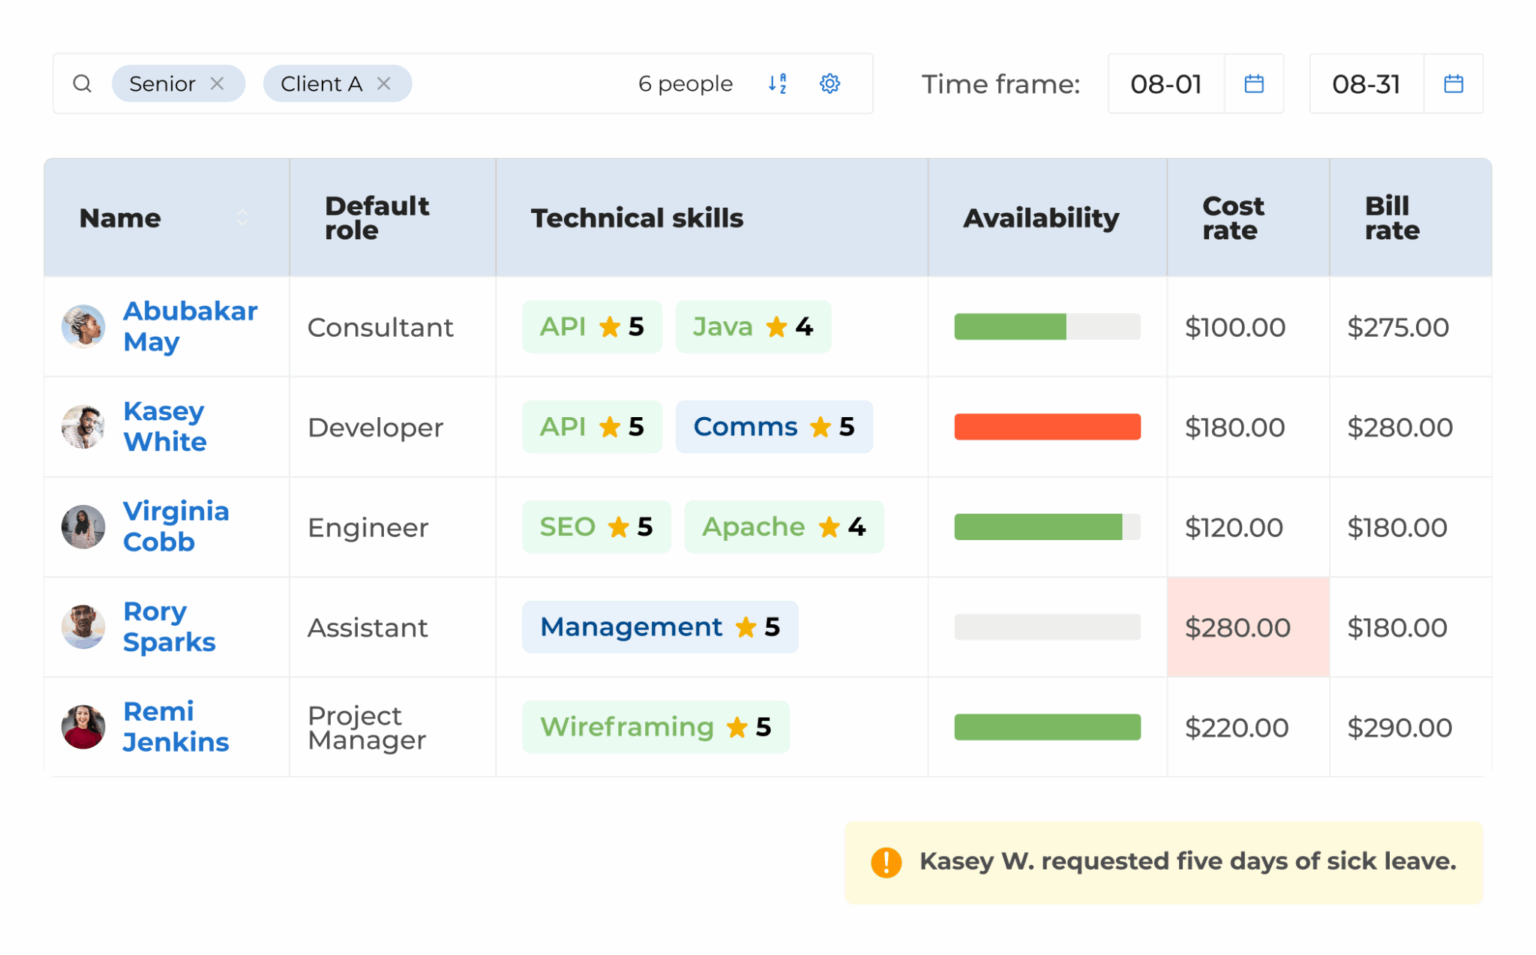
Task: Remove the Senior filter chip
Action: (x=217, y=84)
